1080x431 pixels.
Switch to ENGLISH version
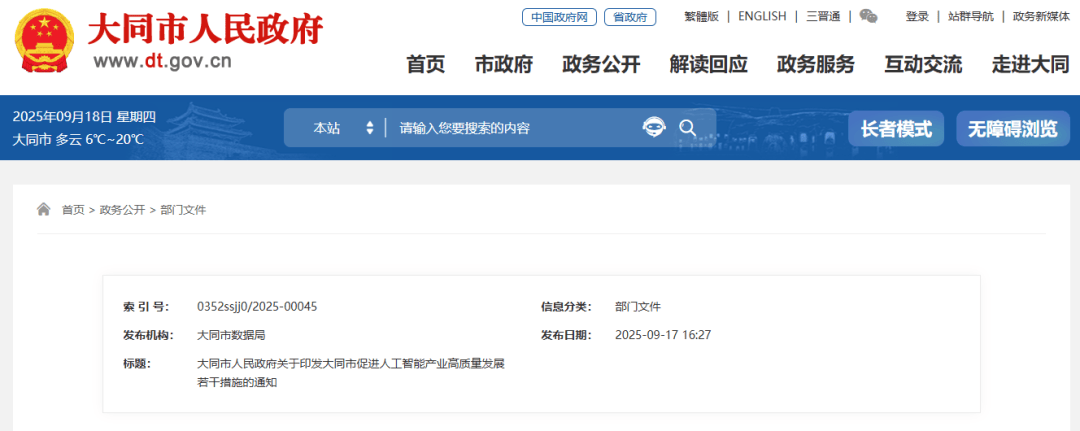pos(762,16)
